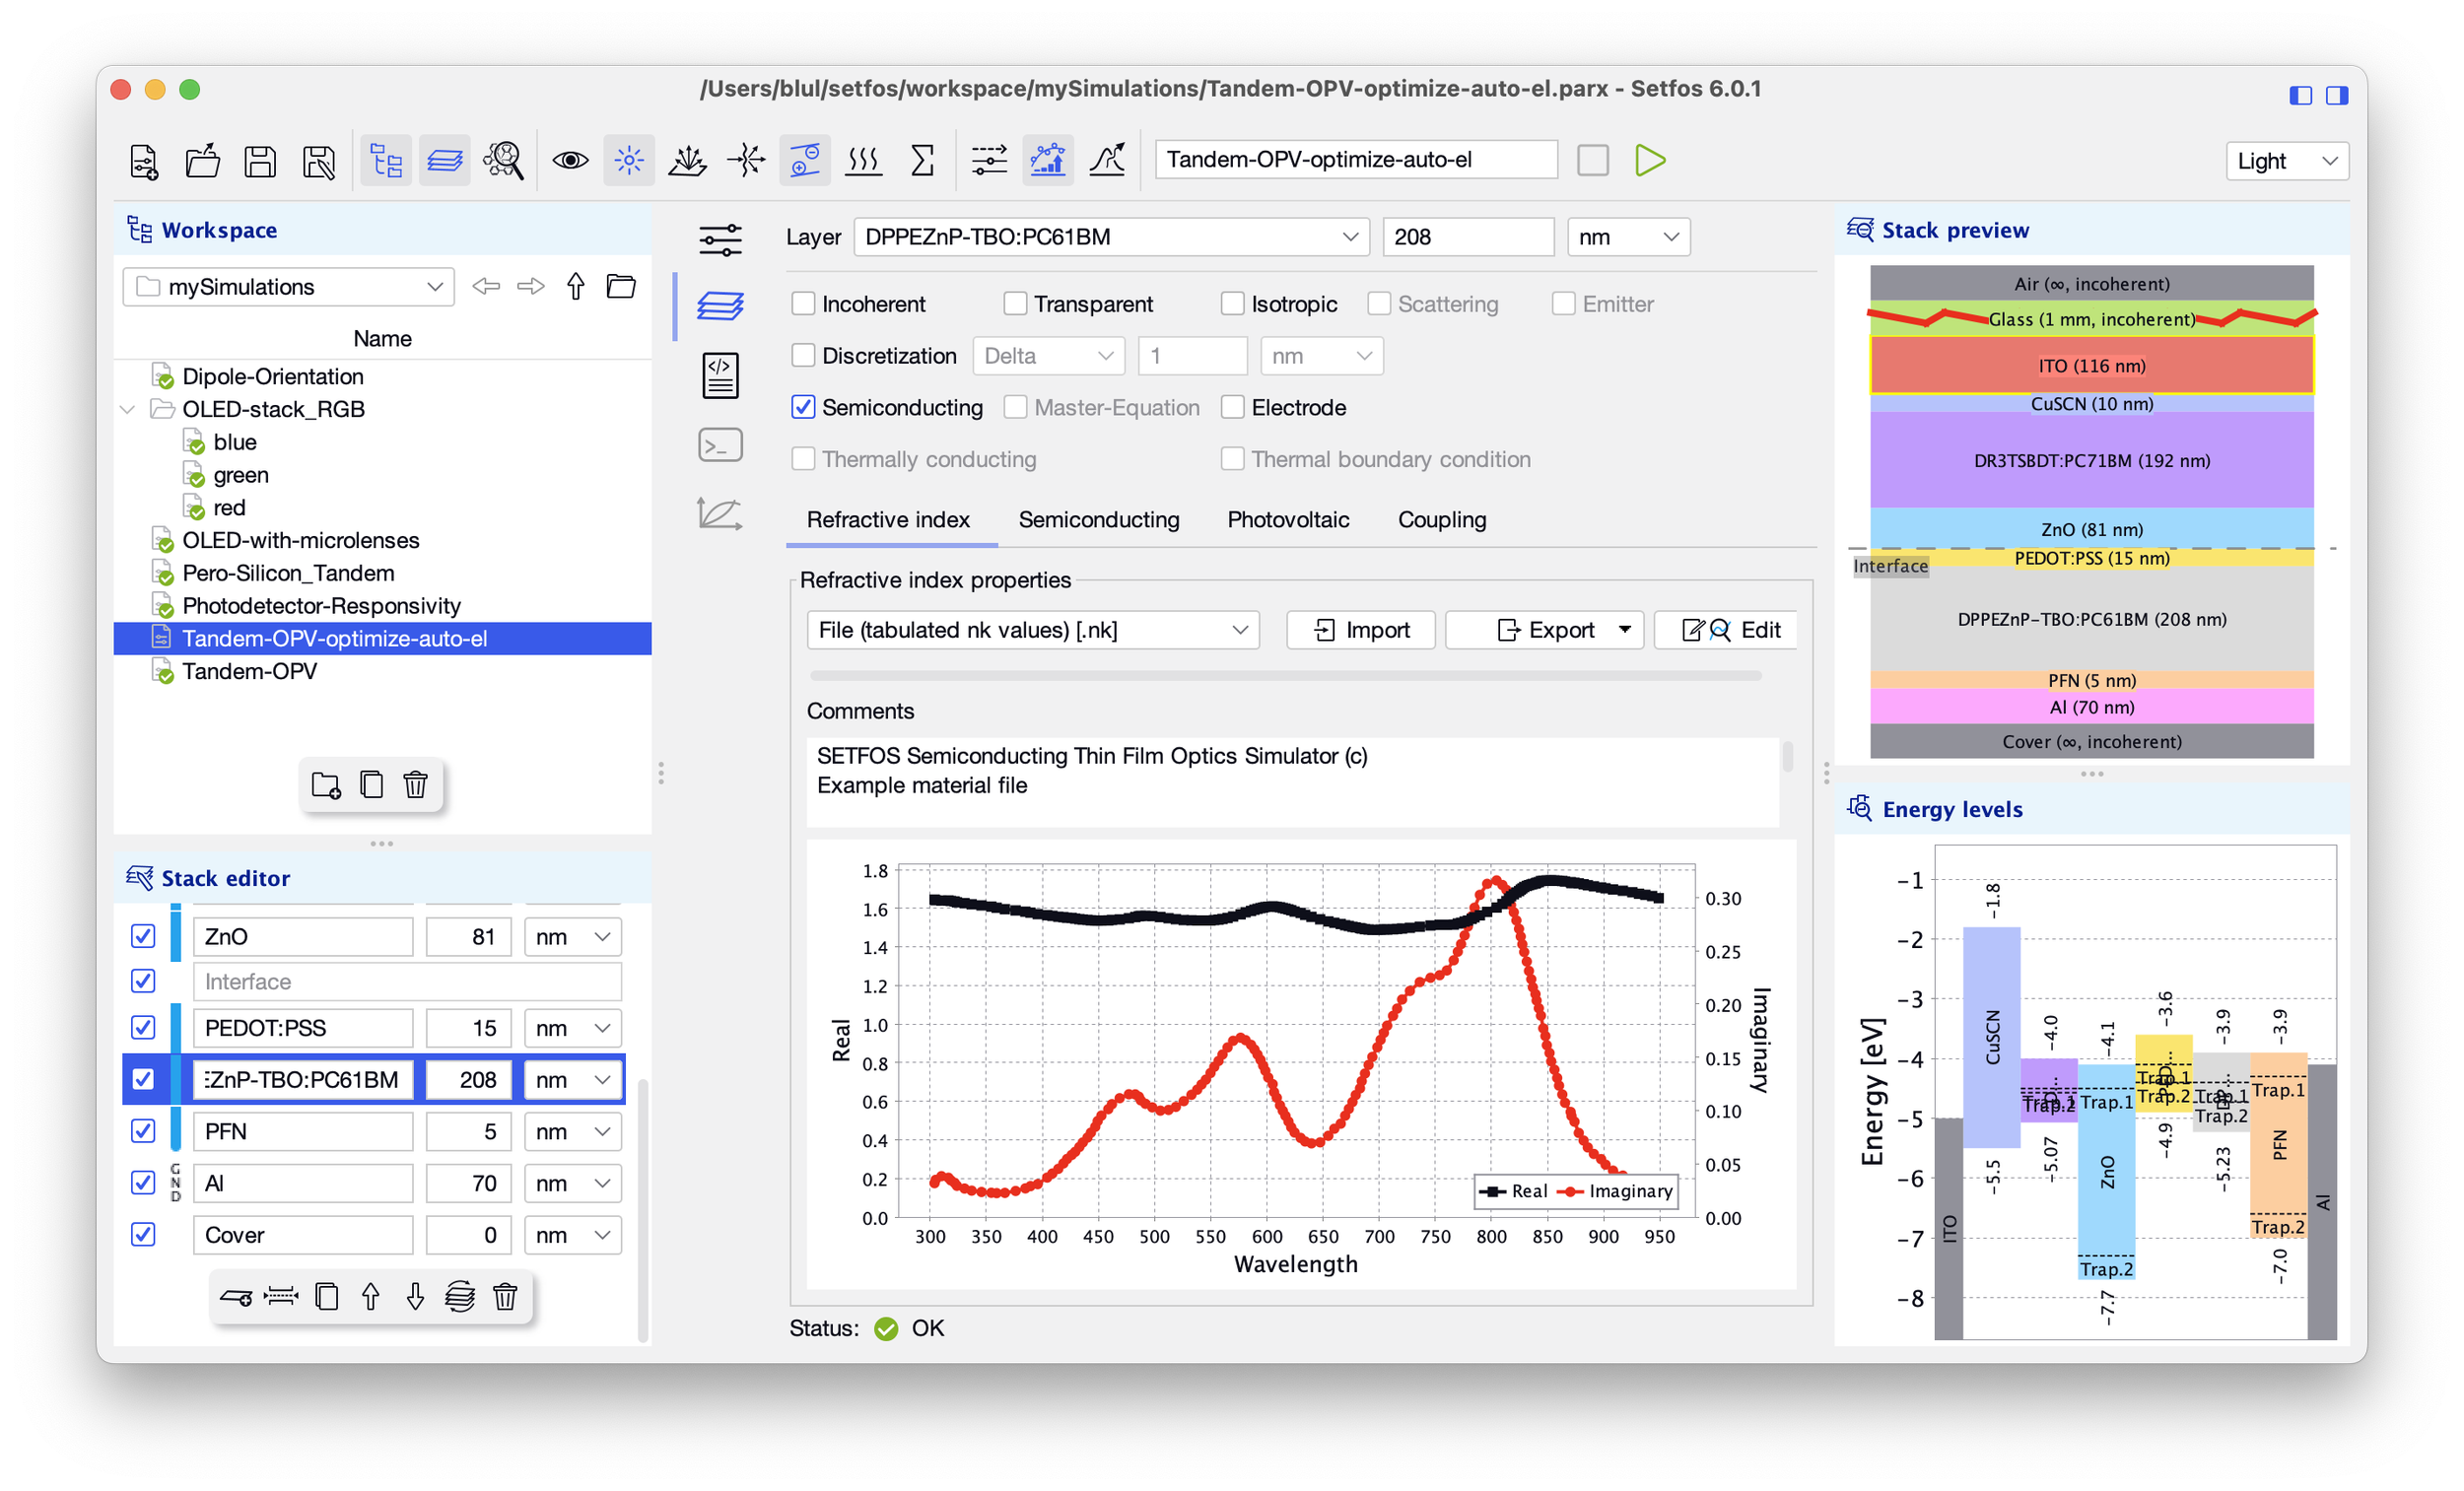Viewport: 2464px width, 1491px height.
Task: Click the ITO layer in Stack preview
Action: (x=2091, y=366)
